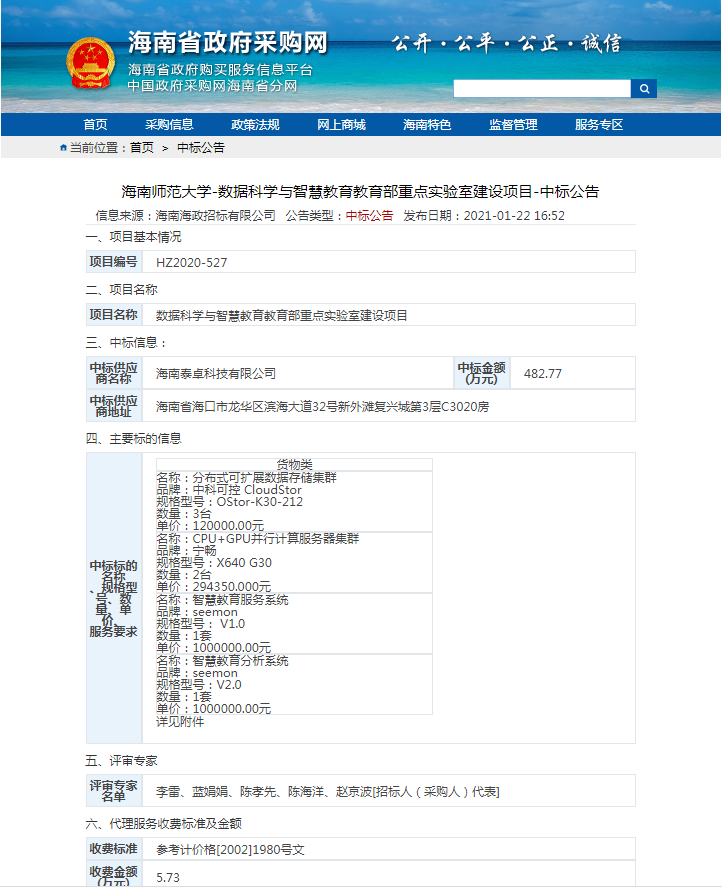This screenshot has width=722, height=887.
Task: Select supplier name 海南泰卓科技有限公司
Action: [216, 373]
